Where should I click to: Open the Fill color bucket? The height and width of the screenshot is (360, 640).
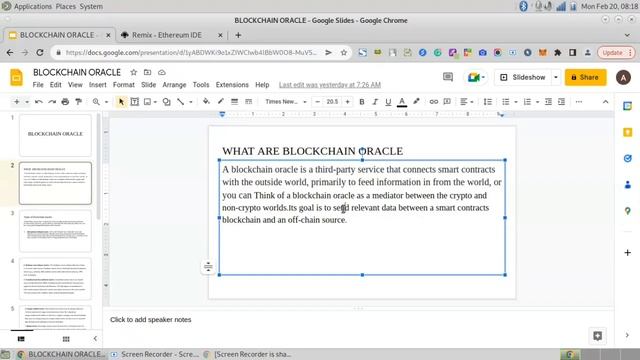[x=206, y=102]
